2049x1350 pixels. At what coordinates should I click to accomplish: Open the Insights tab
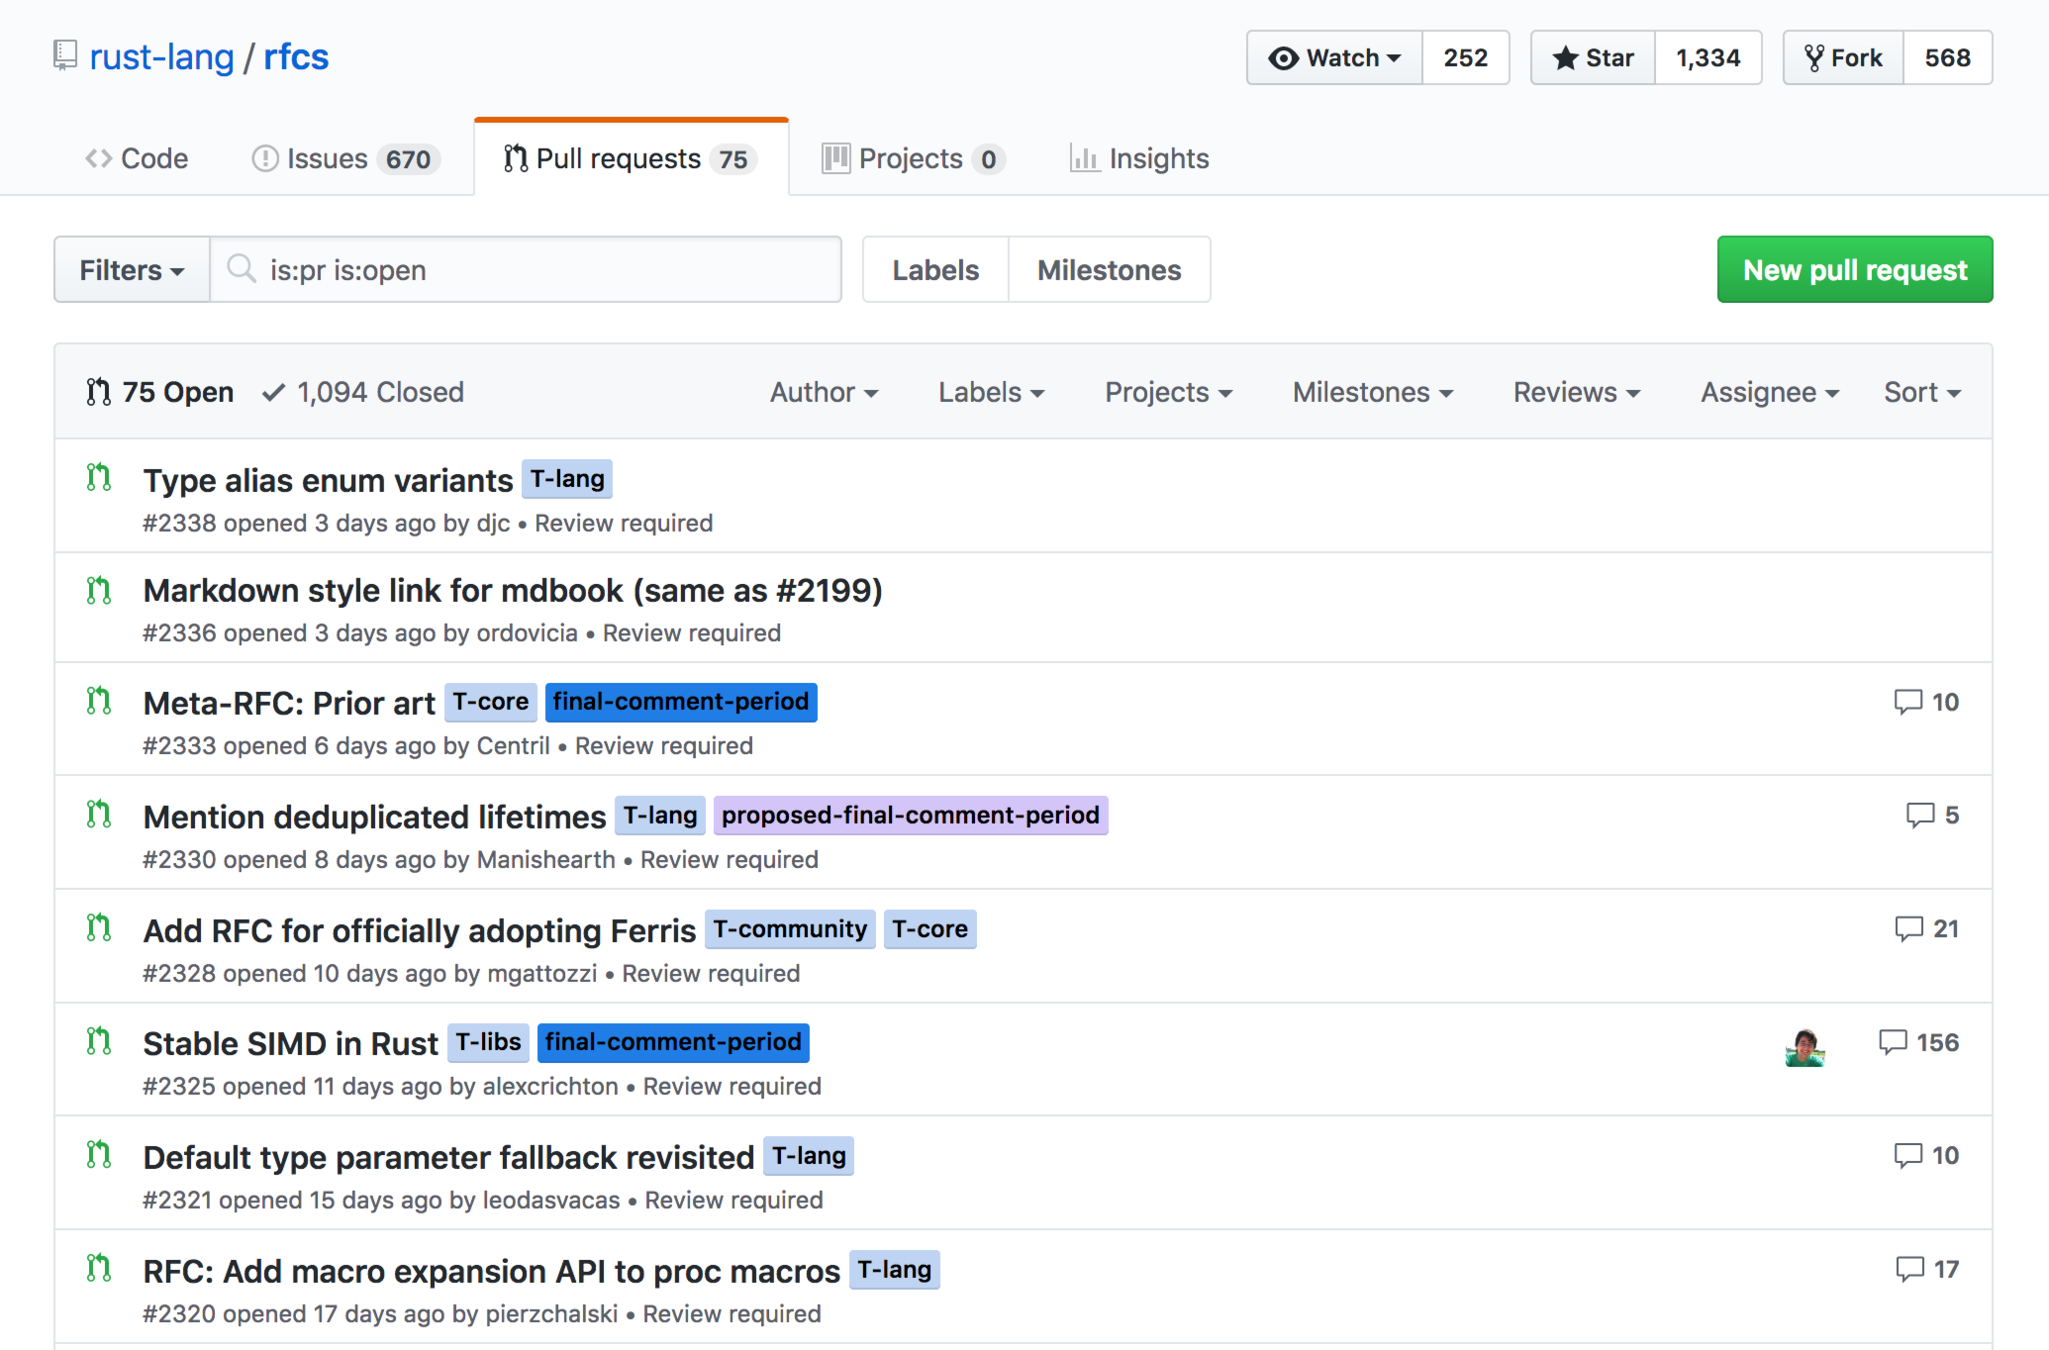coord(1139,158)
